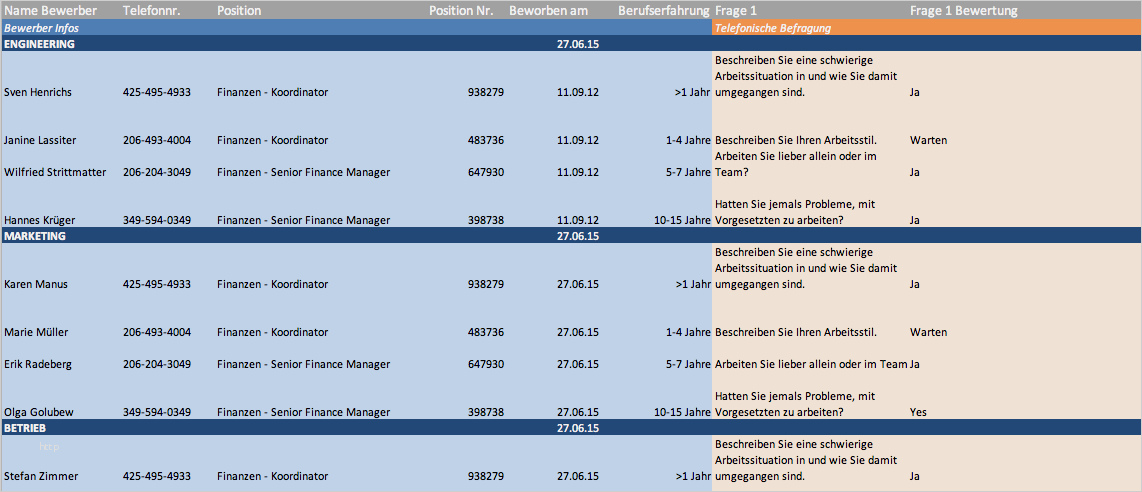
Task: Click the Telefonische Befragung orange cell
Action: tap(927, 28)
